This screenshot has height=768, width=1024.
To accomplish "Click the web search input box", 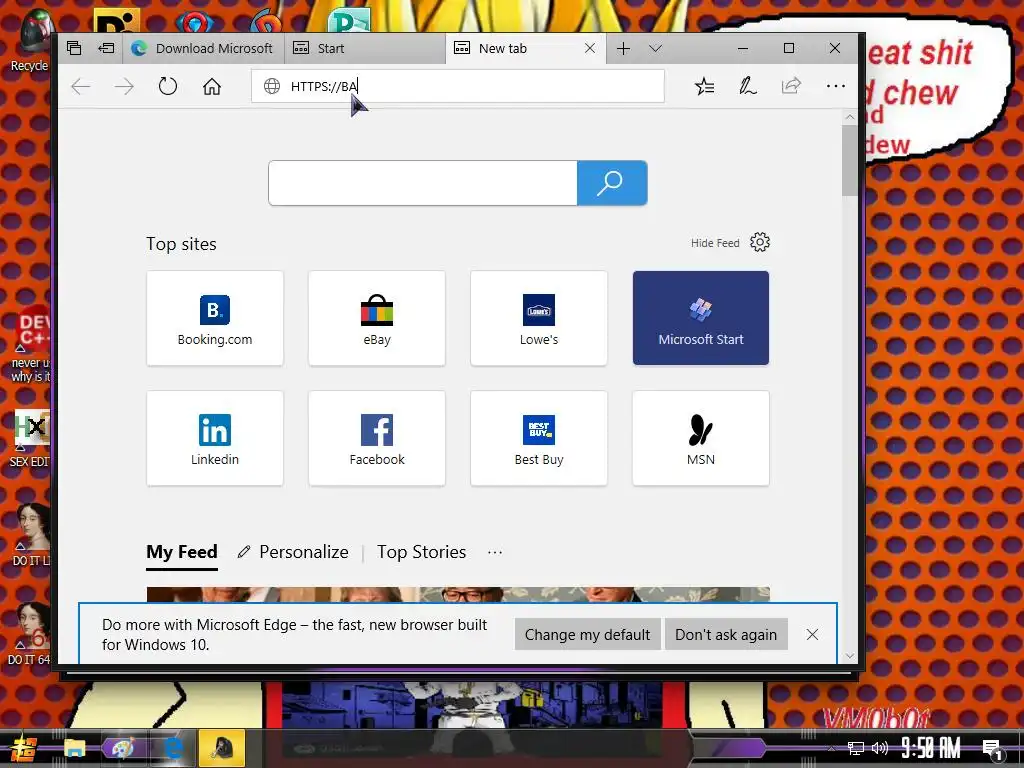I will [x=423, y=183].
